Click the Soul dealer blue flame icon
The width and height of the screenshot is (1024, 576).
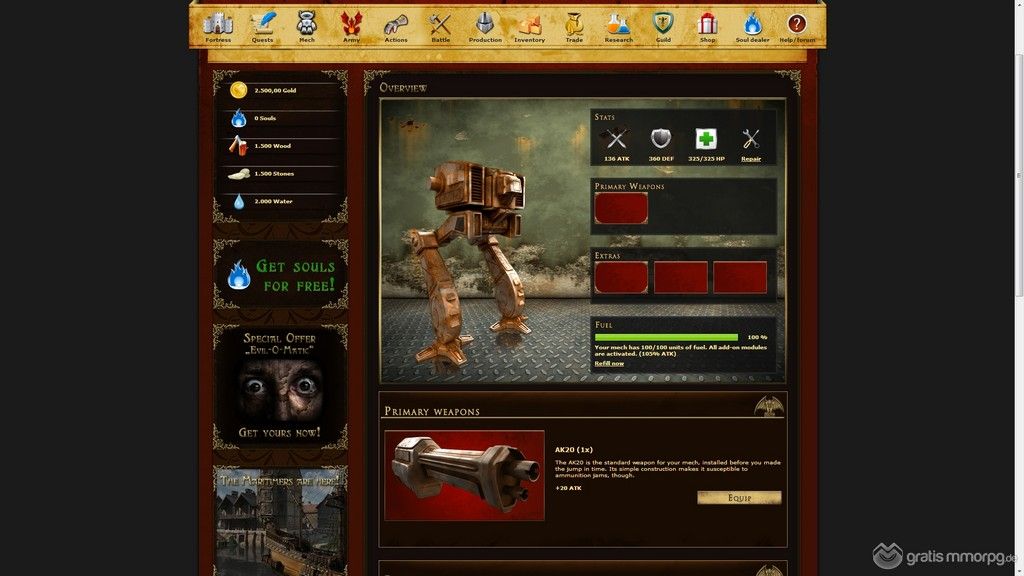click(x=752, y=23)
